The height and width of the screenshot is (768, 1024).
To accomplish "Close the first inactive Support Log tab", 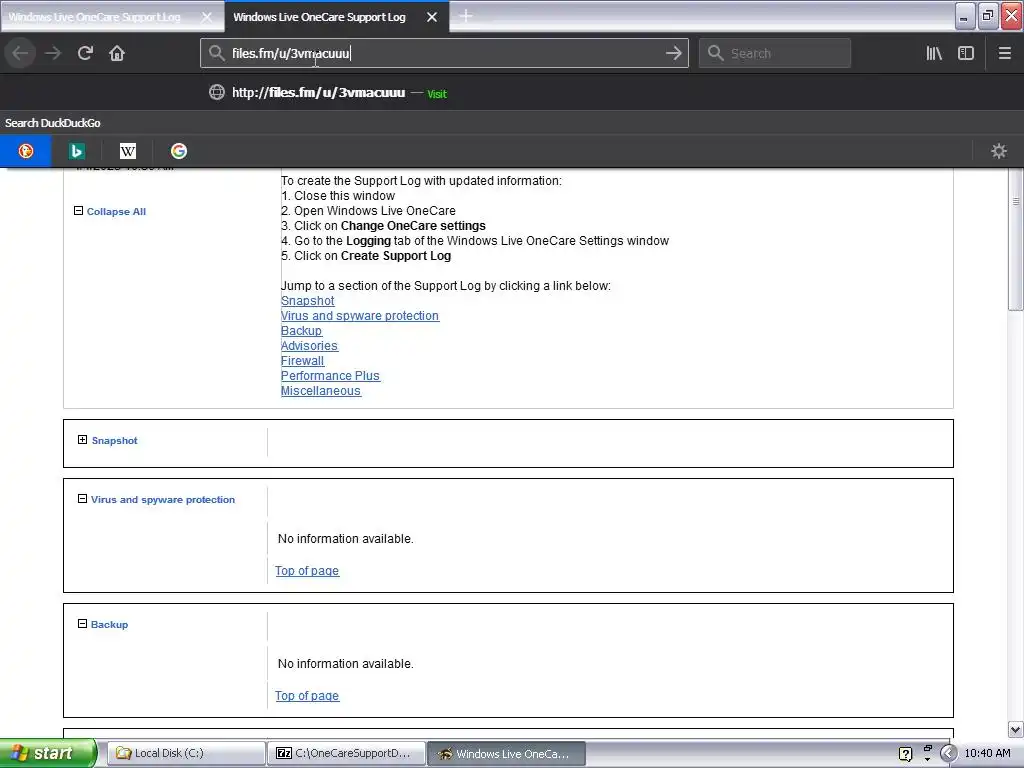I will [206, 17].
